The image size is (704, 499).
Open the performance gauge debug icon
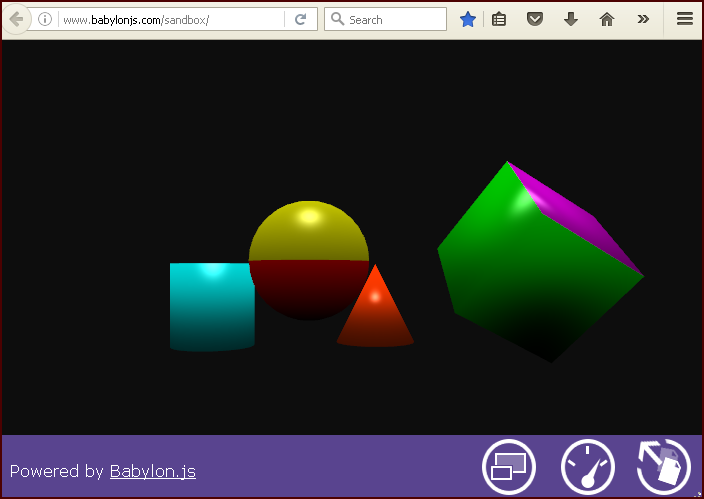coord(588,467)
